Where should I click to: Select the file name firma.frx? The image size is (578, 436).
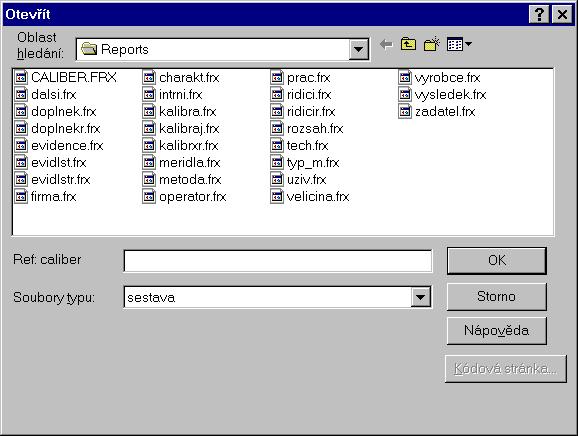click(53, 196)
